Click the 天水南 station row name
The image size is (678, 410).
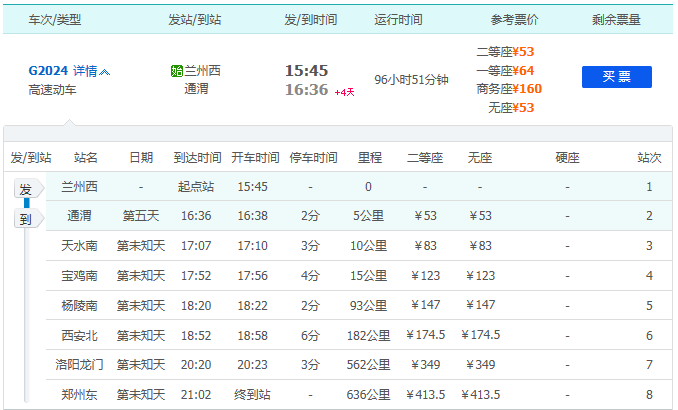[79, 246]
